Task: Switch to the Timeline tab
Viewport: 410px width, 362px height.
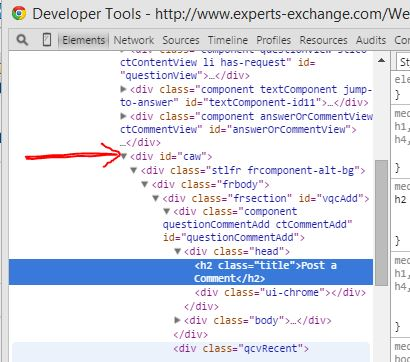Action: coord(228,40)
